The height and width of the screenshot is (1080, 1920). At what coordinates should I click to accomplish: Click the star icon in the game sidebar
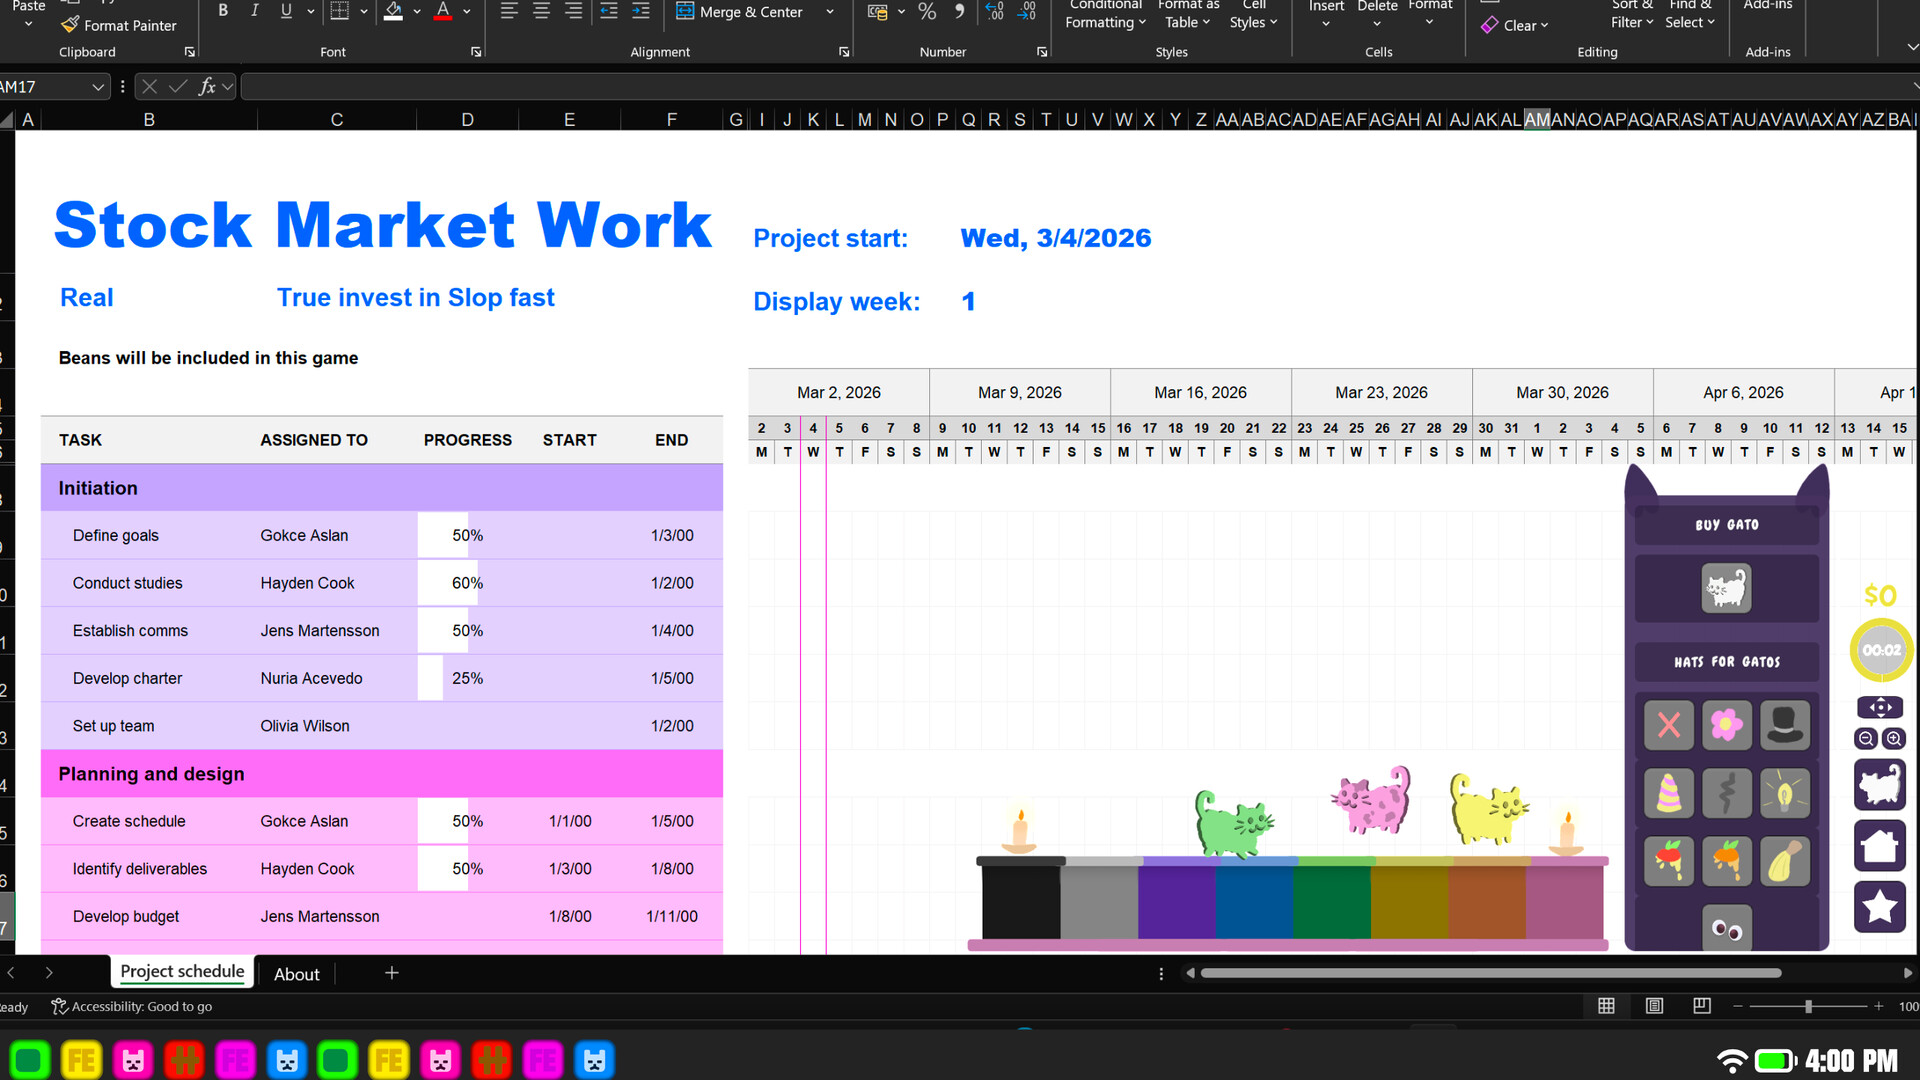pos(1879,907)
